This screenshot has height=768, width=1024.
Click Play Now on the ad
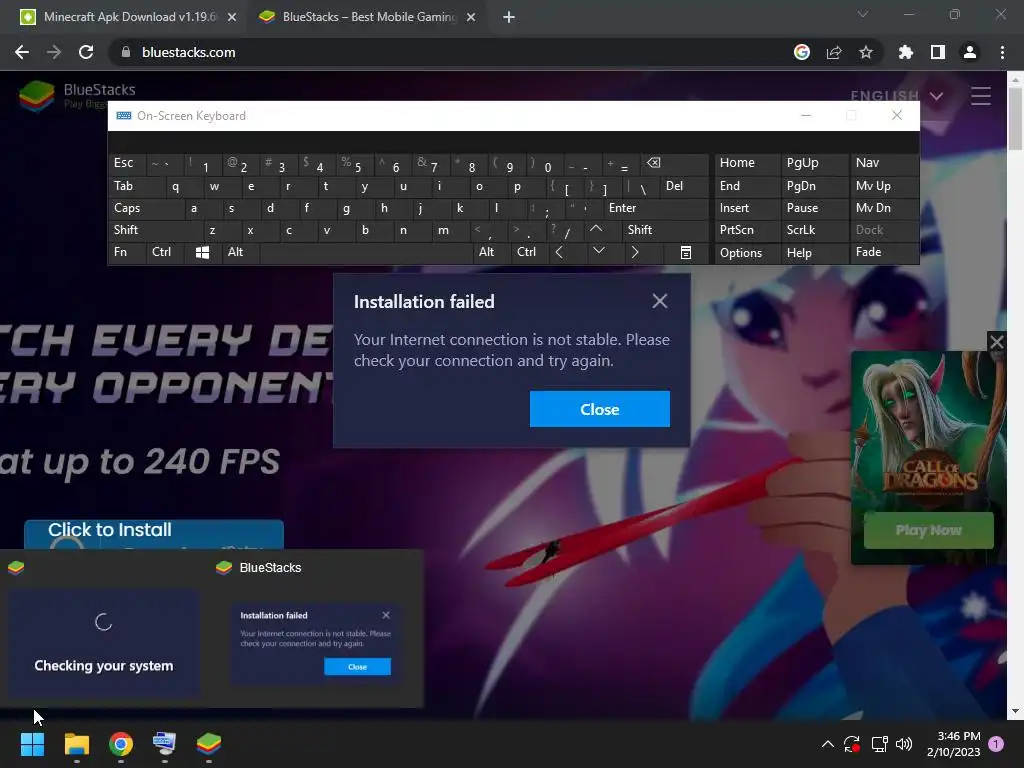[929, 530]
